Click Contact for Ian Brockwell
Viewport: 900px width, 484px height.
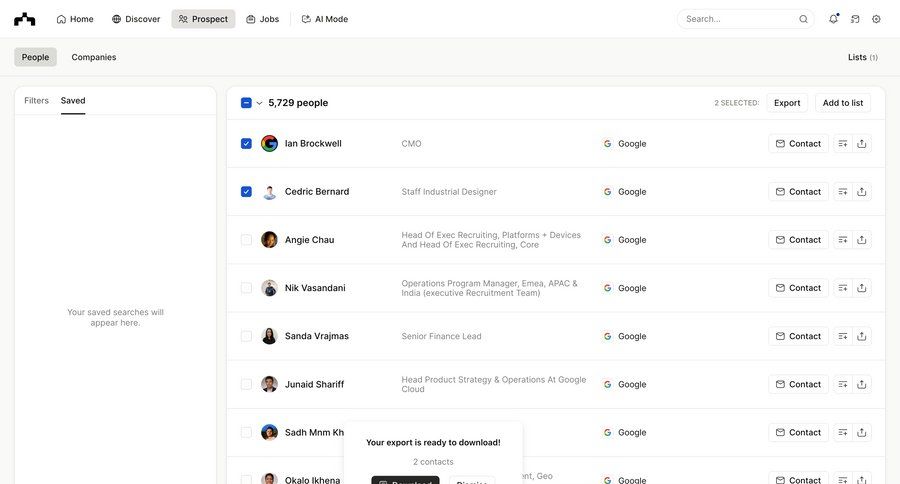[798, 144]
